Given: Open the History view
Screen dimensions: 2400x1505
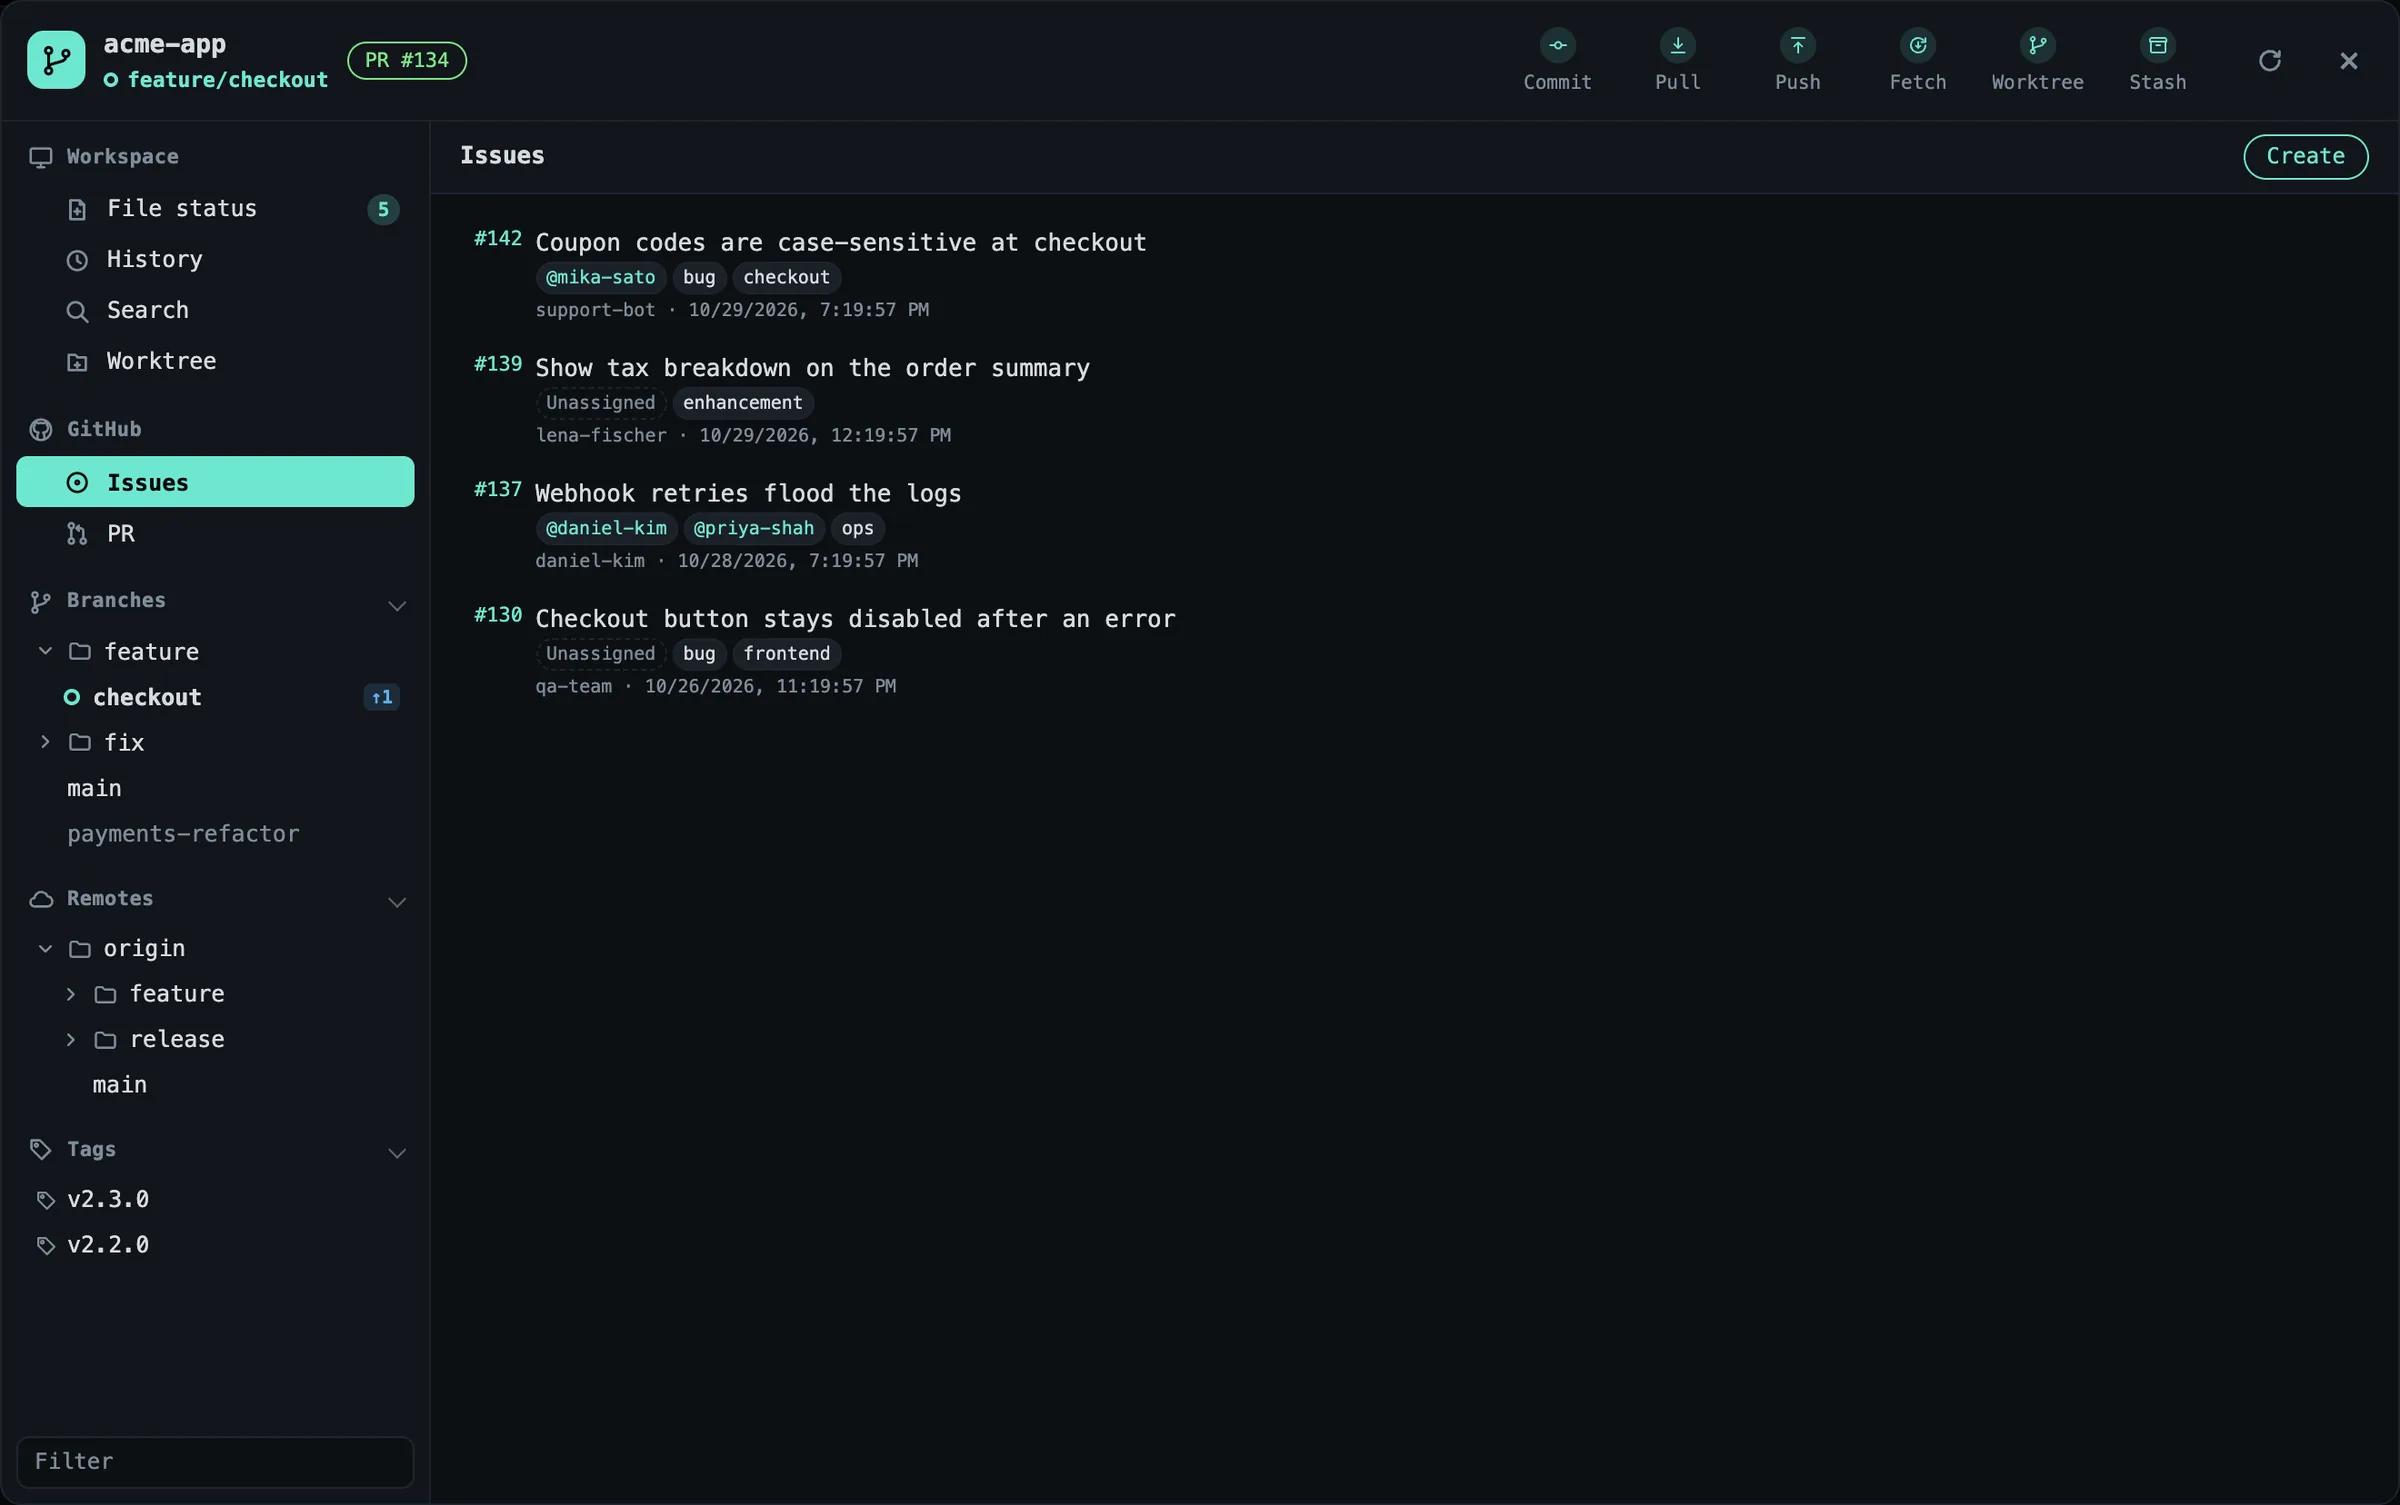Looking at the screenshot, I should [215, 259].
